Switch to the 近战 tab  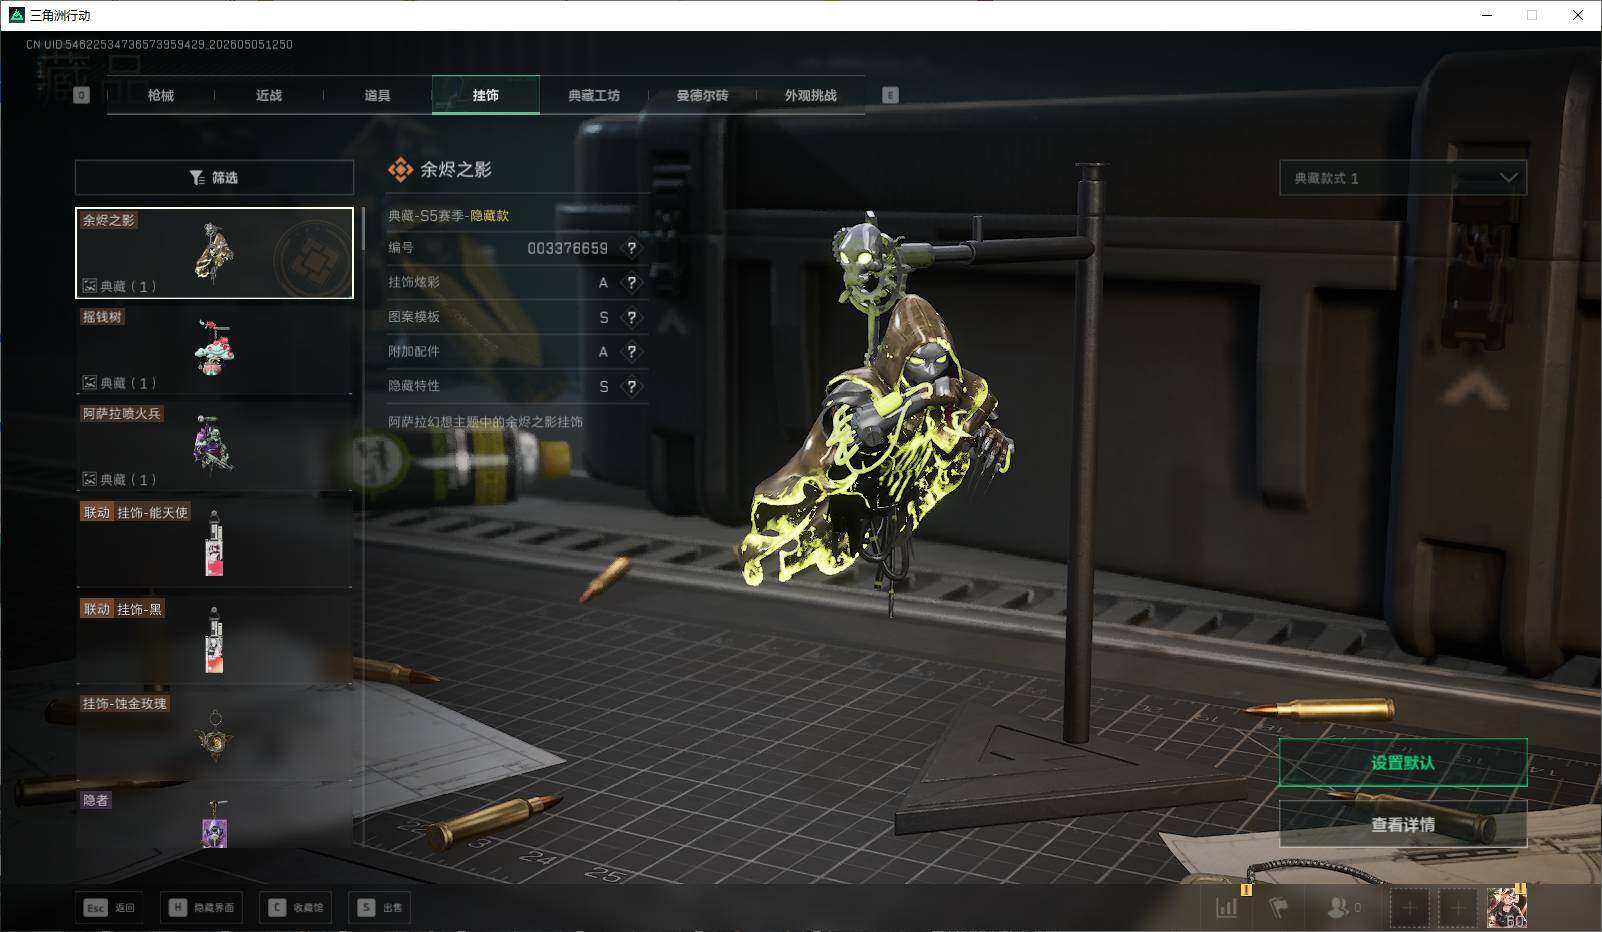coord(268,95)
